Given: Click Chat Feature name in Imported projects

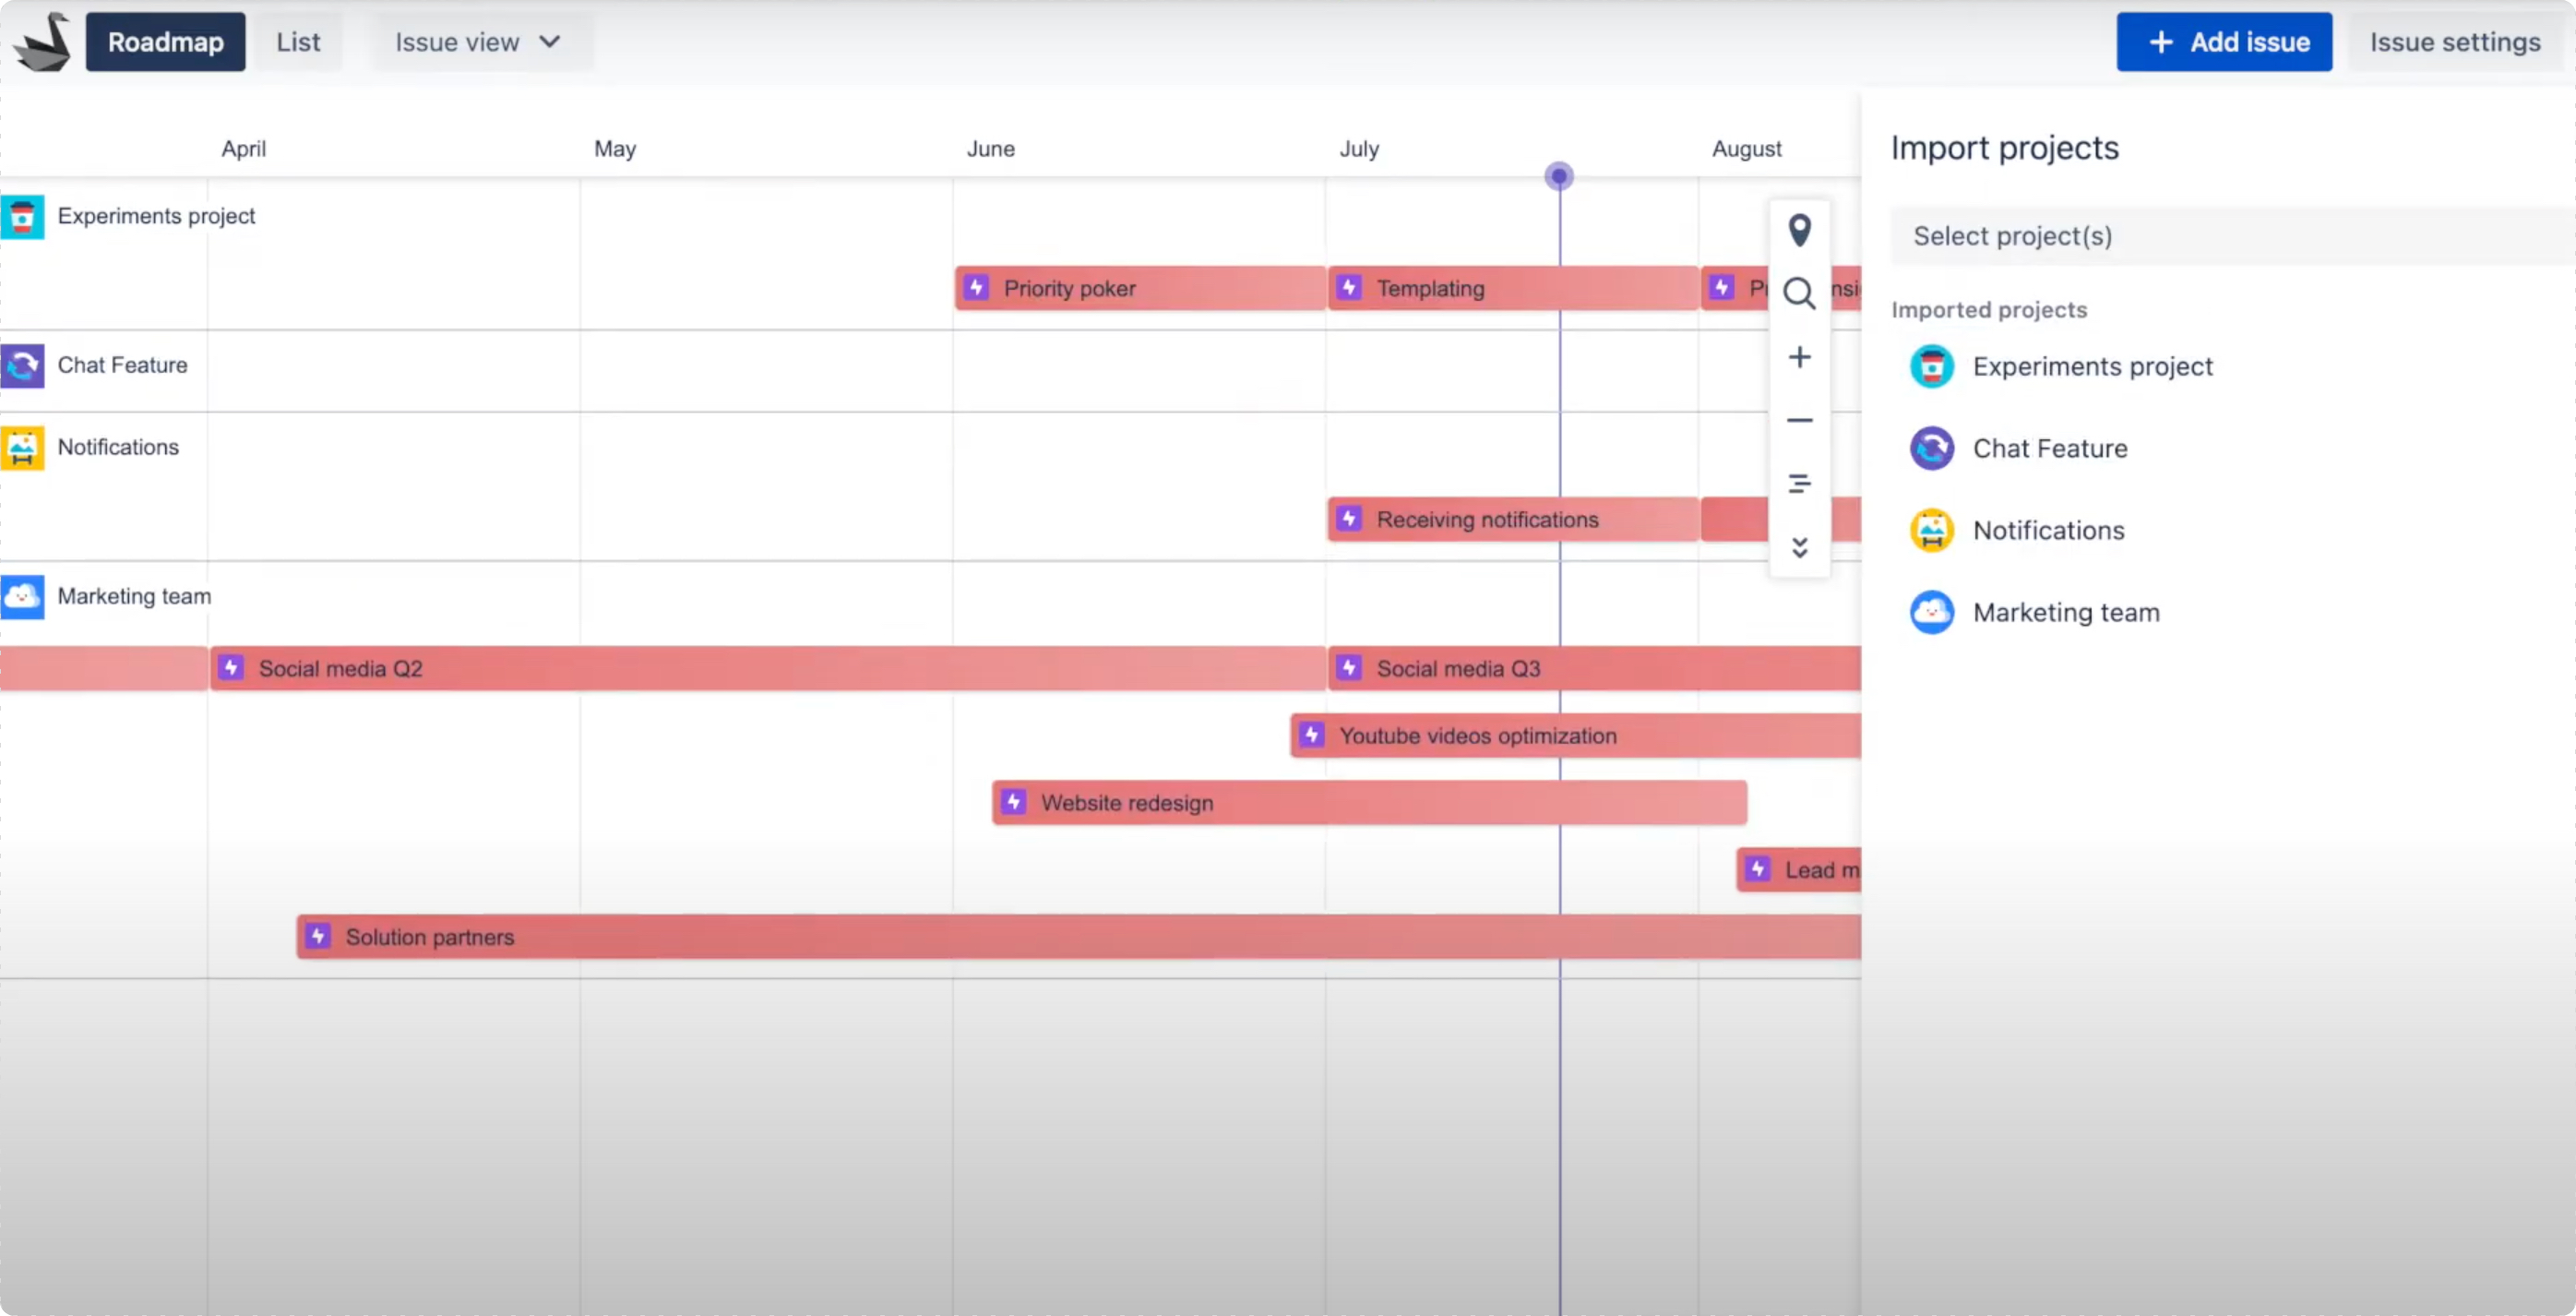Looking at the screenshot, I should tap(2049, 448).
